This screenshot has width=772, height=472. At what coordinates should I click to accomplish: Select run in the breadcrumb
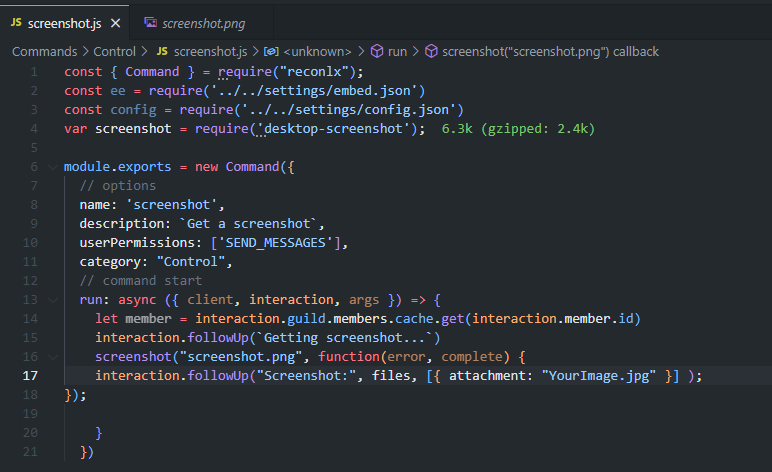point(397,52)
